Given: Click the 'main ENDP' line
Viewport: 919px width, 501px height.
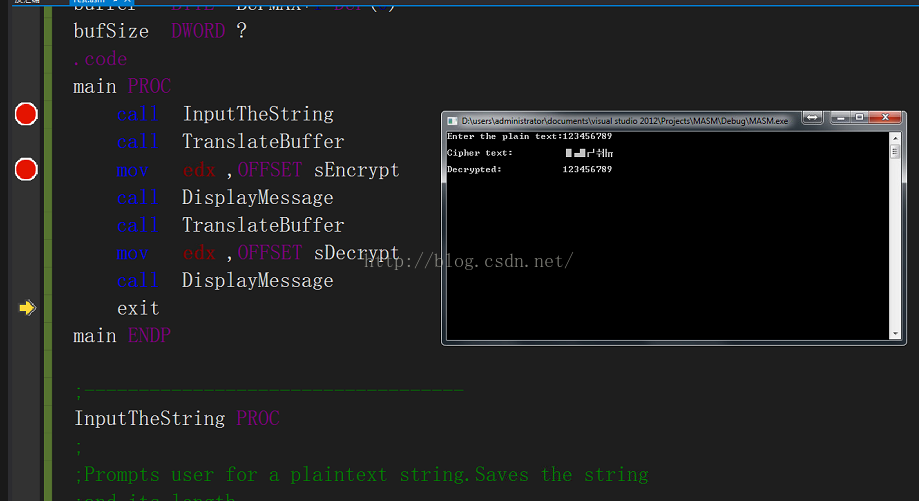Looking at the screenshot, I should (x=122, y=336).
